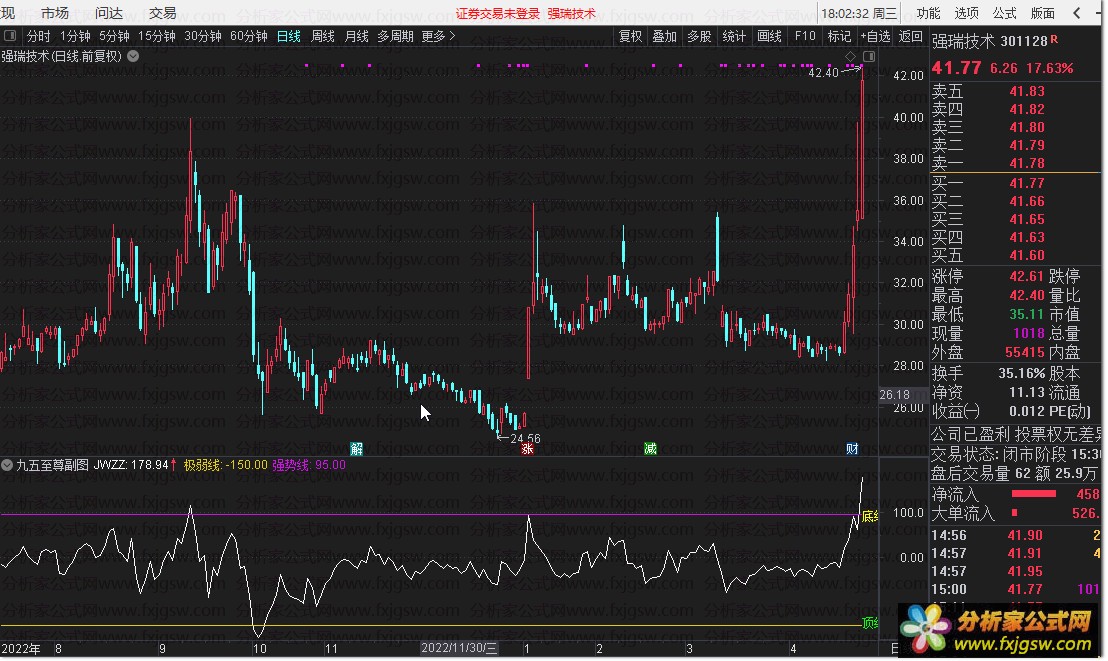This screenshot has width=1108, height=661.
Task: Click the window layout icon beside the diamond
Action: (x=869, y=56)
